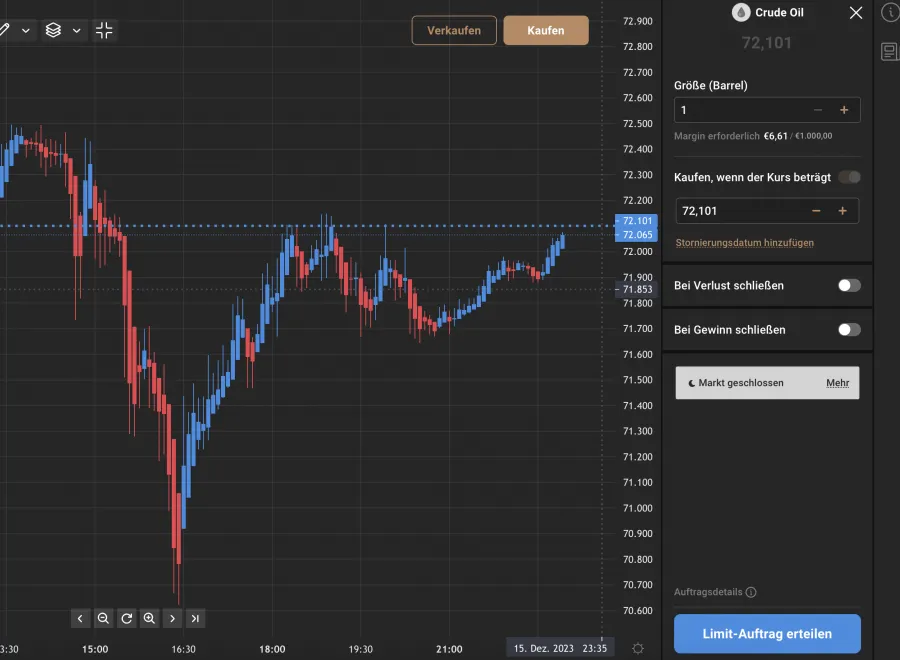Open the layers icon dropdown chevron
Screen dimensions: 900x660
pos(76,30)
